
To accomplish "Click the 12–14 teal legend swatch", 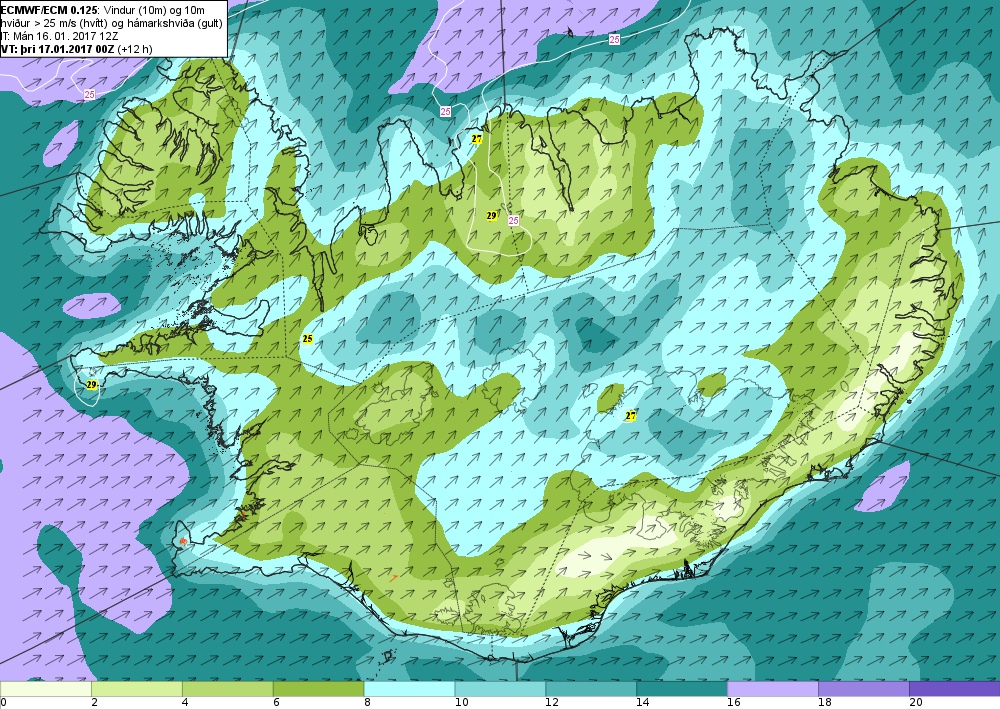I will pos(591,689).
